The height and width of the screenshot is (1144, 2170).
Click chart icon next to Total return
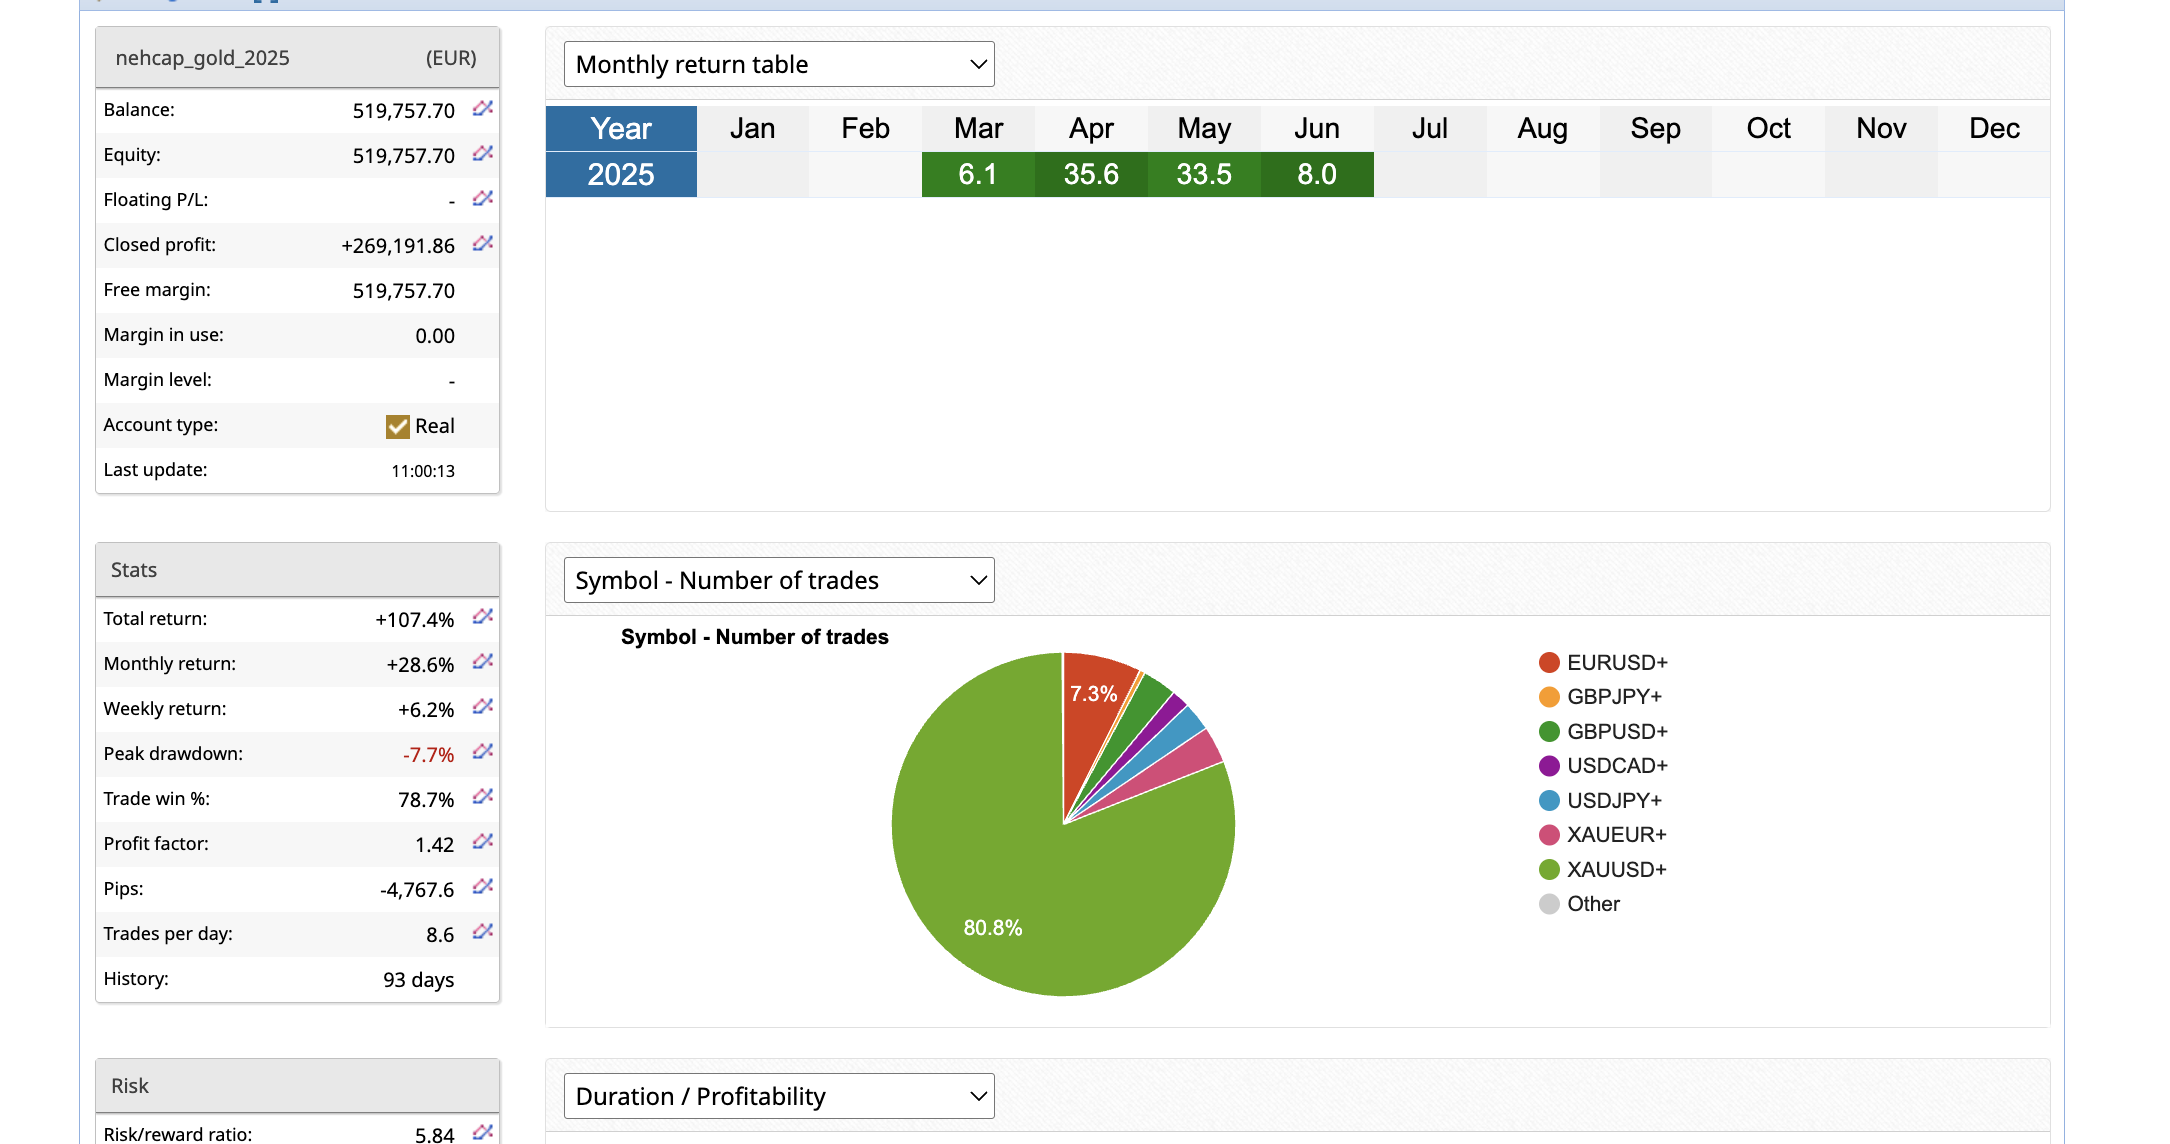pyautogui.click(x=483, y=616)
